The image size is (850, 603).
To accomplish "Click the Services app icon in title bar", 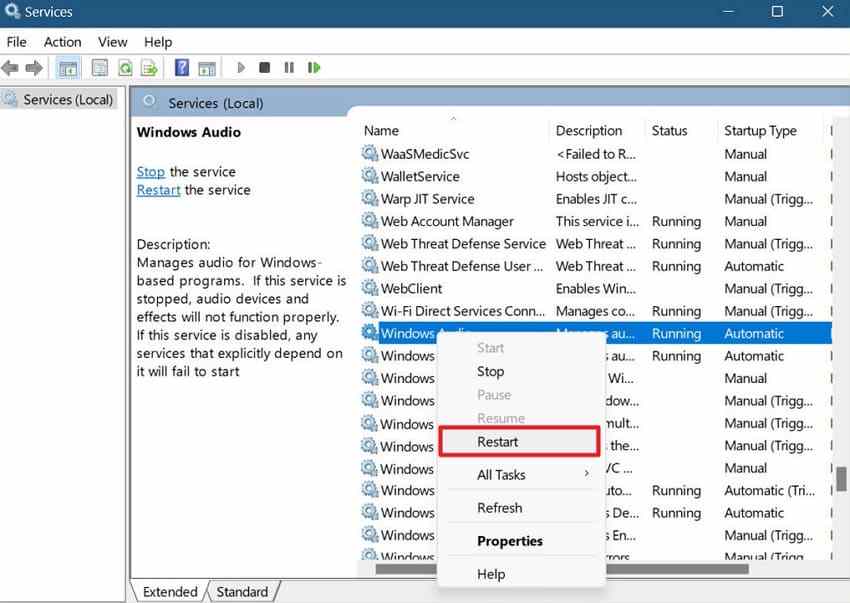I will 12,11.
